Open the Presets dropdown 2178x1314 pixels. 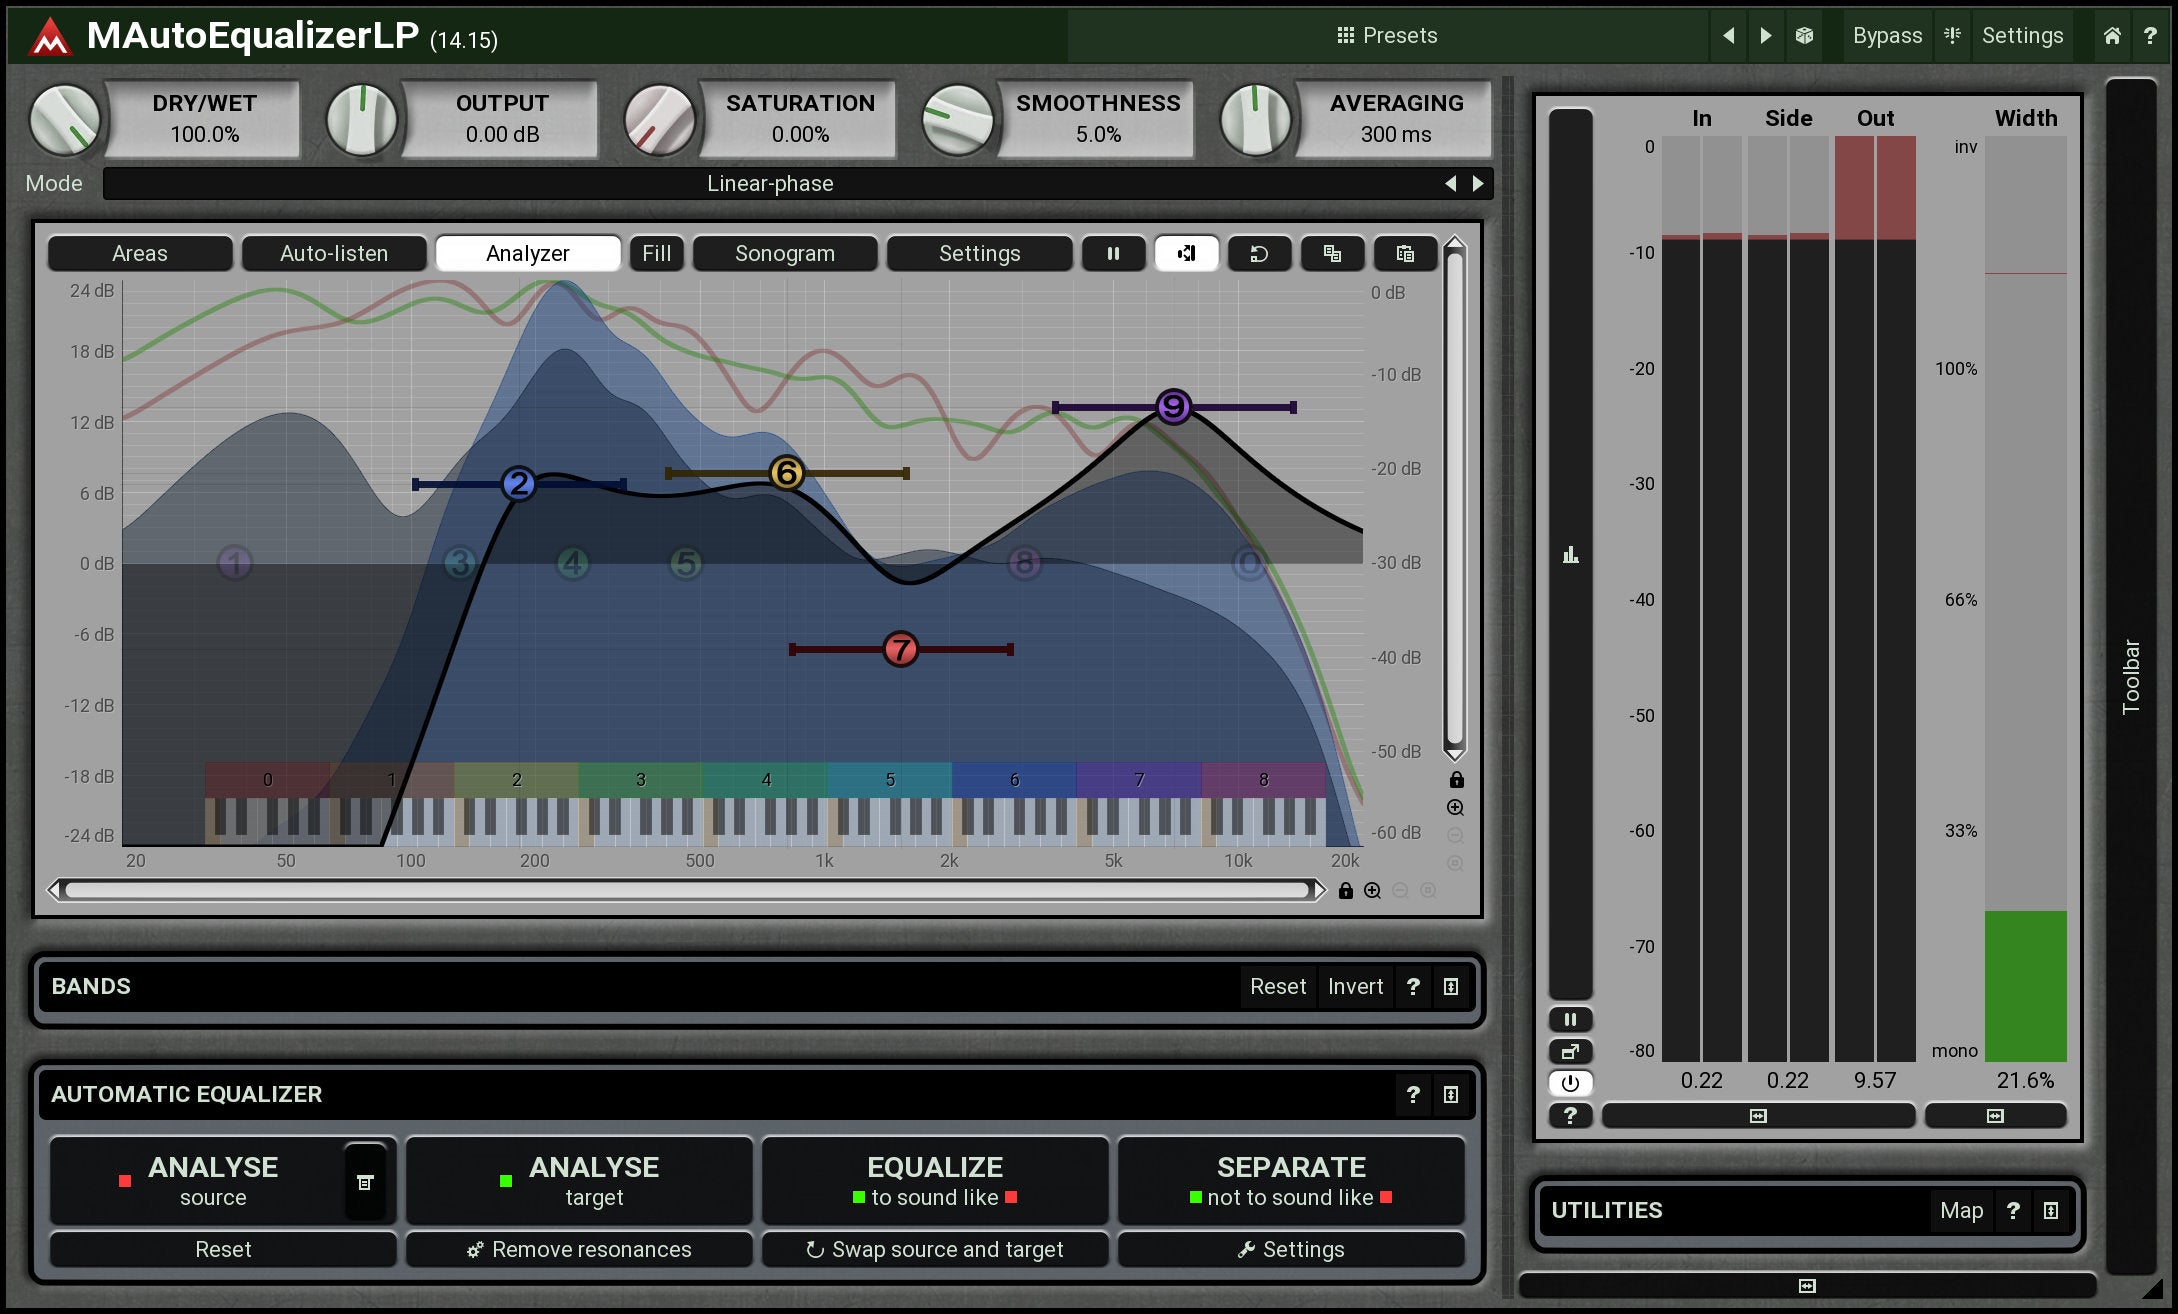(x=1387, y=36)
